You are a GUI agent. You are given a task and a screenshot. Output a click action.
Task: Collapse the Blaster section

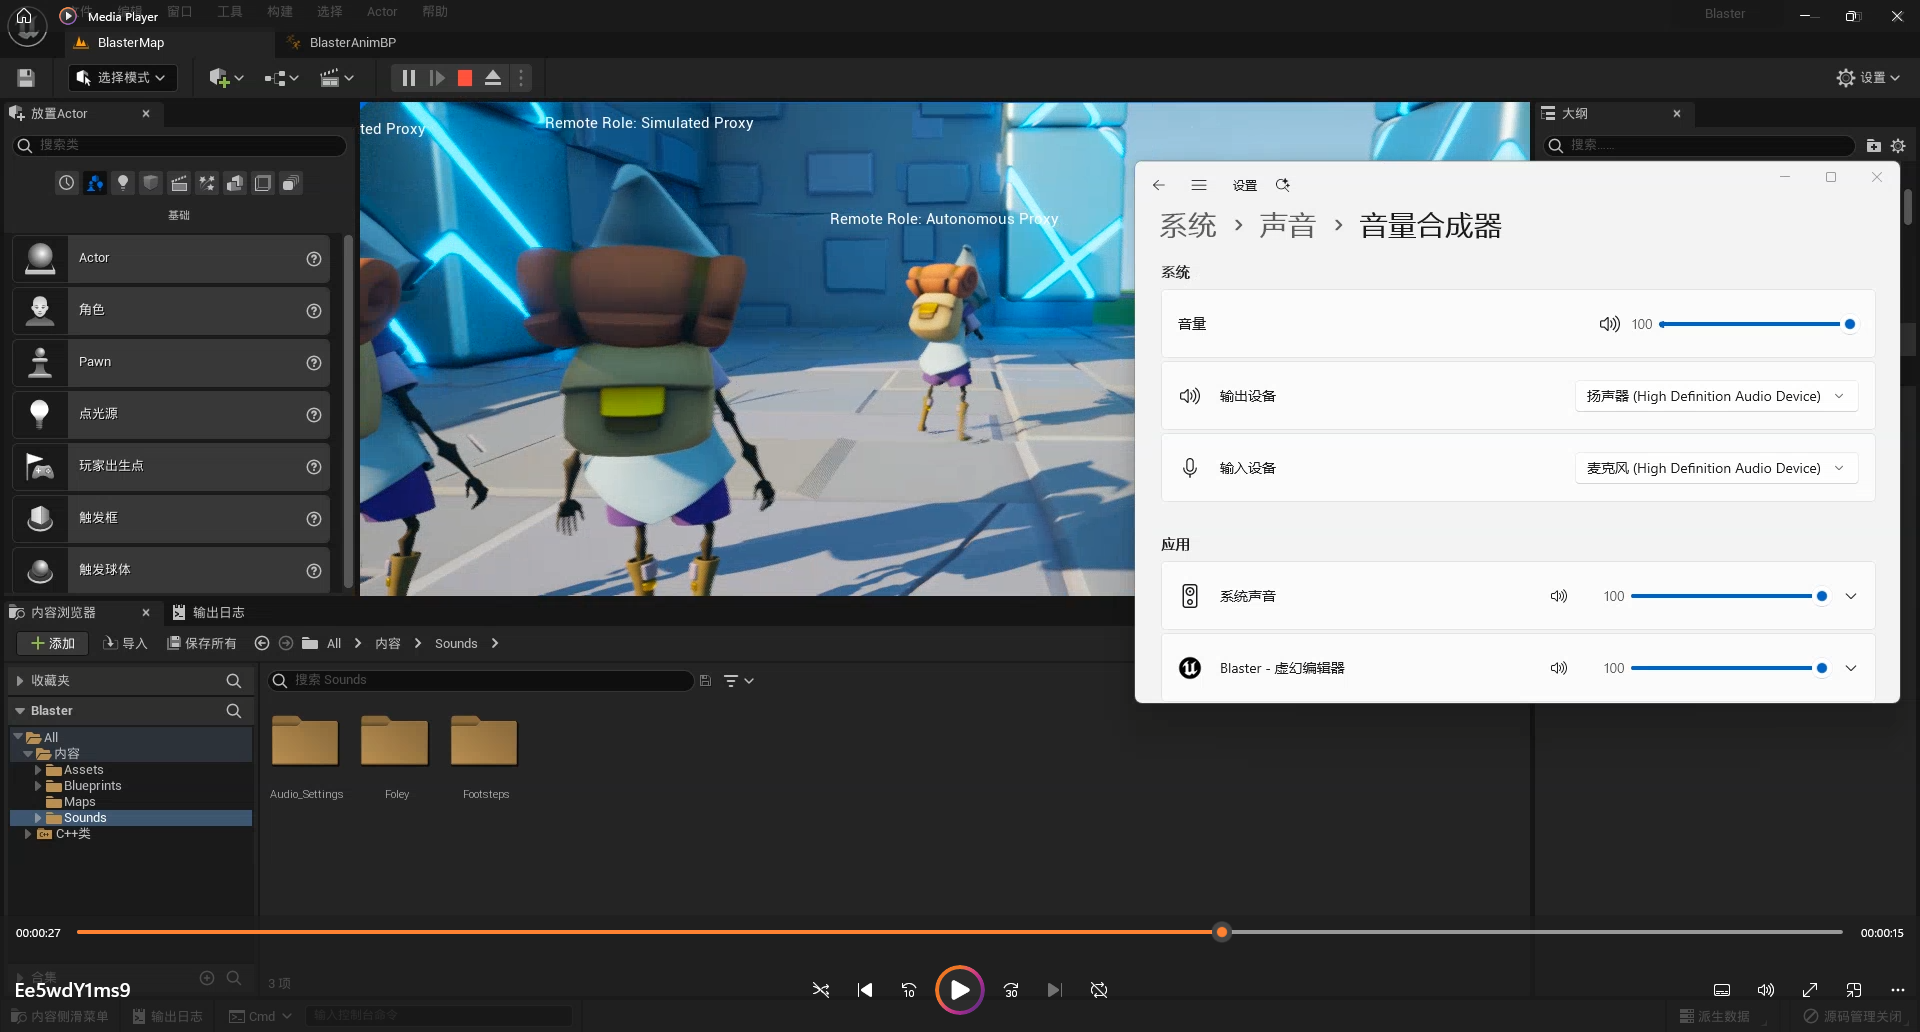tap(20, 711)
